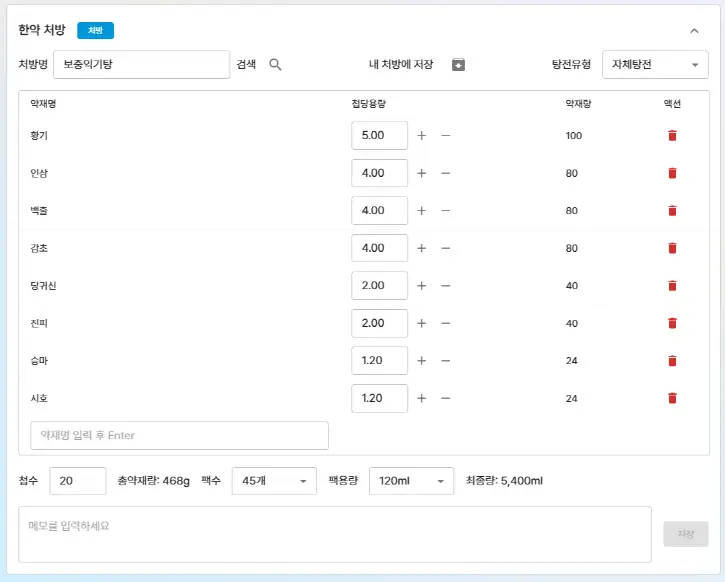Click the 처방명 field containing 보중익기탕
This screenshot has width=725, height=582.
click(141, 65)
